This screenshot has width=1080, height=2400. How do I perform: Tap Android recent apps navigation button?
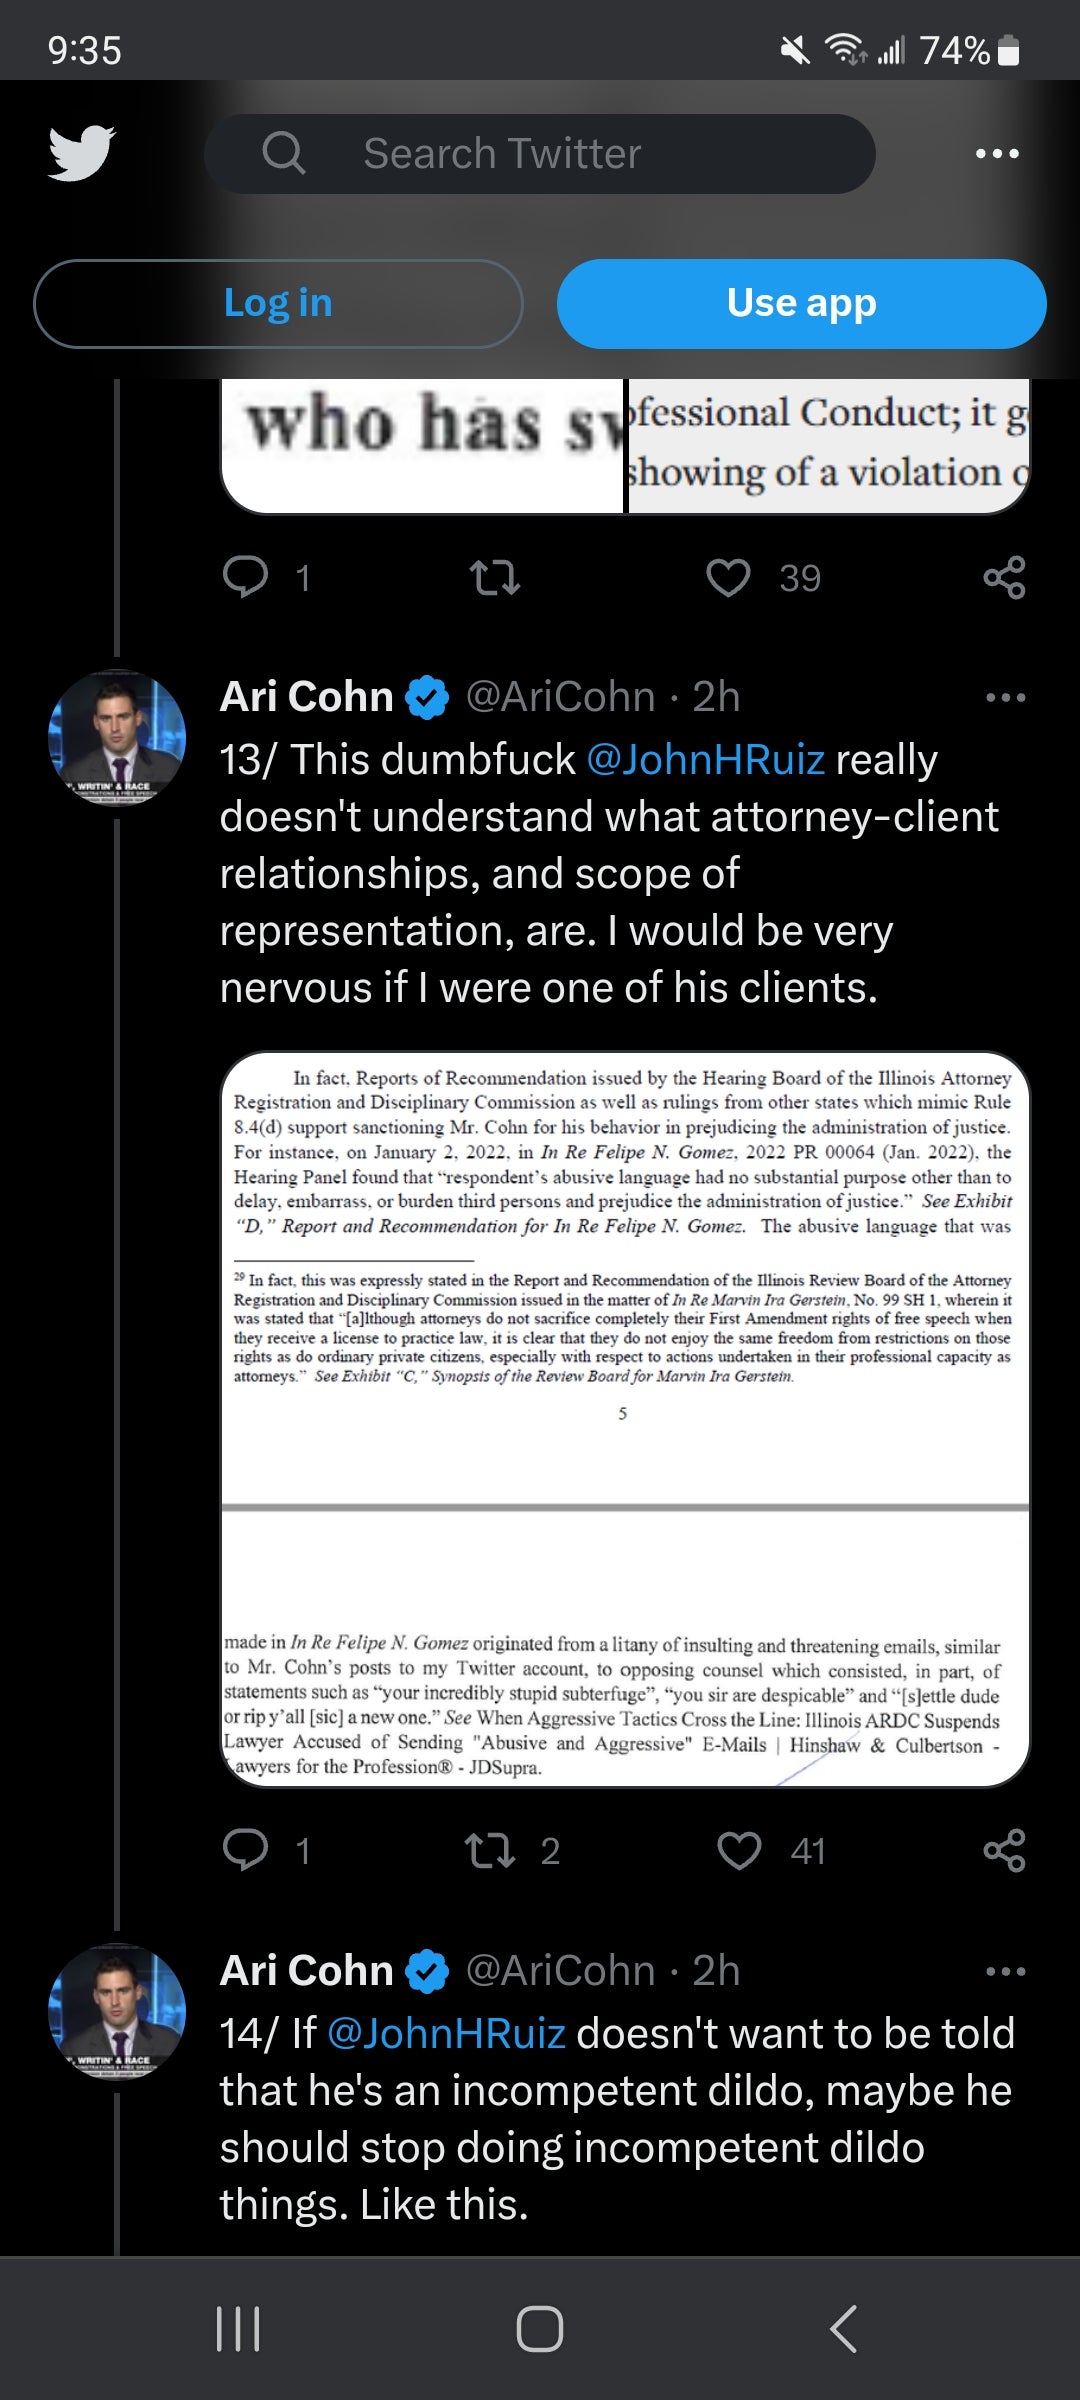pos(238,2328)
